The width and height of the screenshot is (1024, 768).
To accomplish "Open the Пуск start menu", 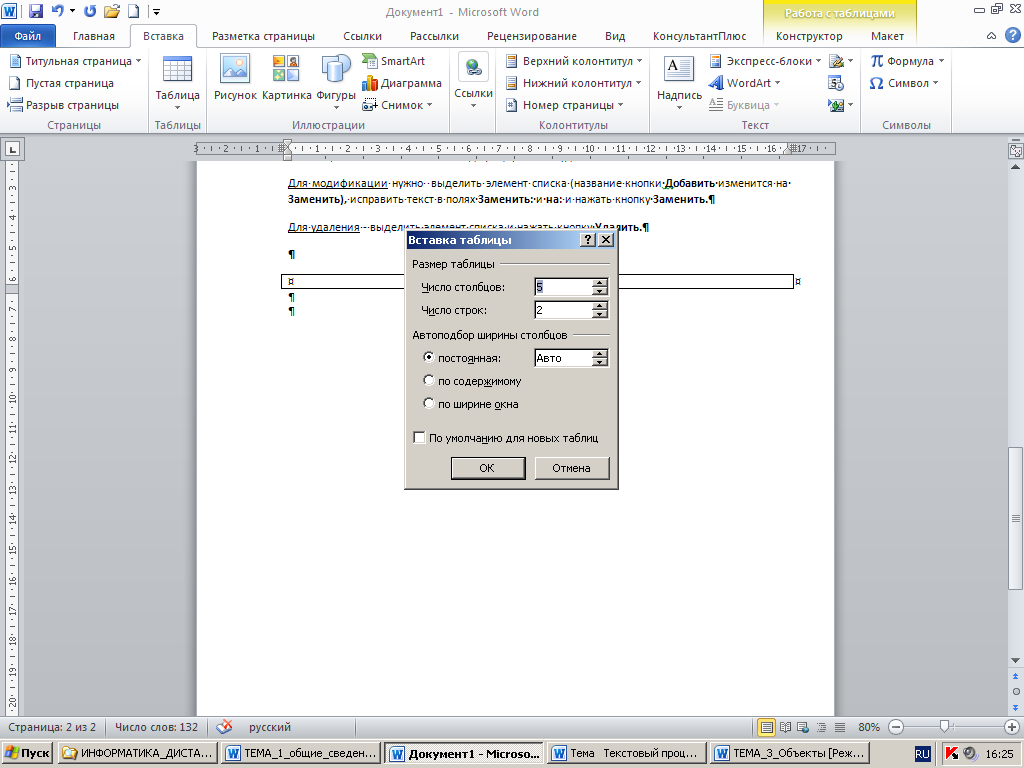I will 27,753.
